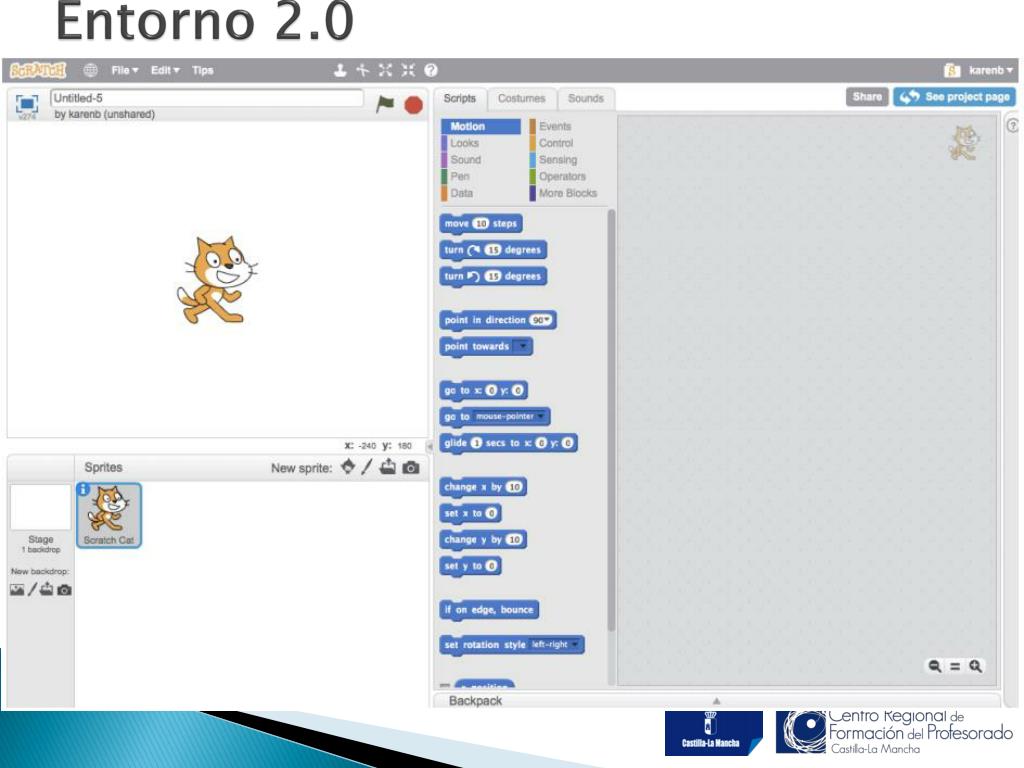Viewport: 1024px width, 768px height.
Task: Select the Pen block category
Action: pyautogui.click(x=460, y=176)
